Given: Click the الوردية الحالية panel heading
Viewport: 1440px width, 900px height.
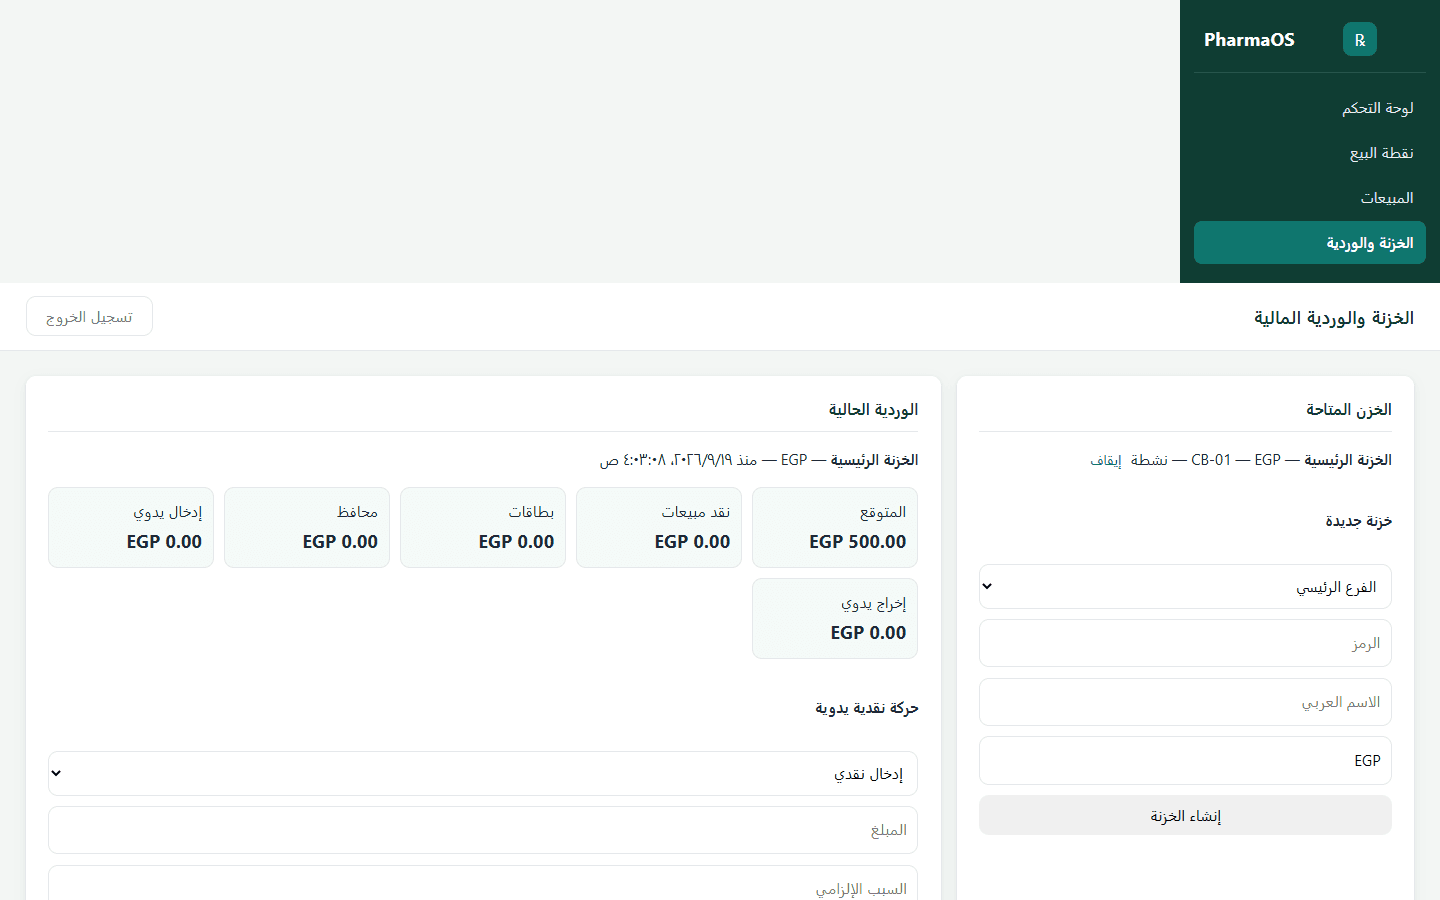Looking at the screenshot, I should 873,410.
